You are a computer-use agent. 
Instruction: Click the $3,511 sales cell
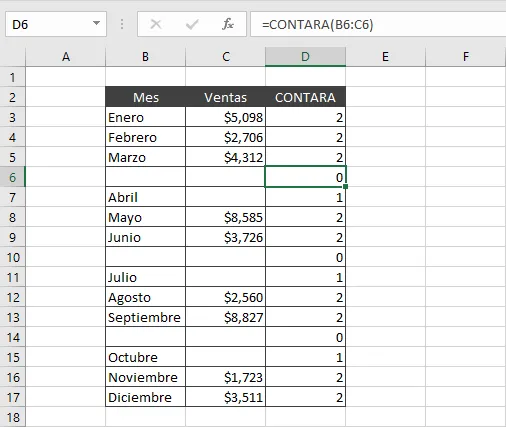[226, 397]
